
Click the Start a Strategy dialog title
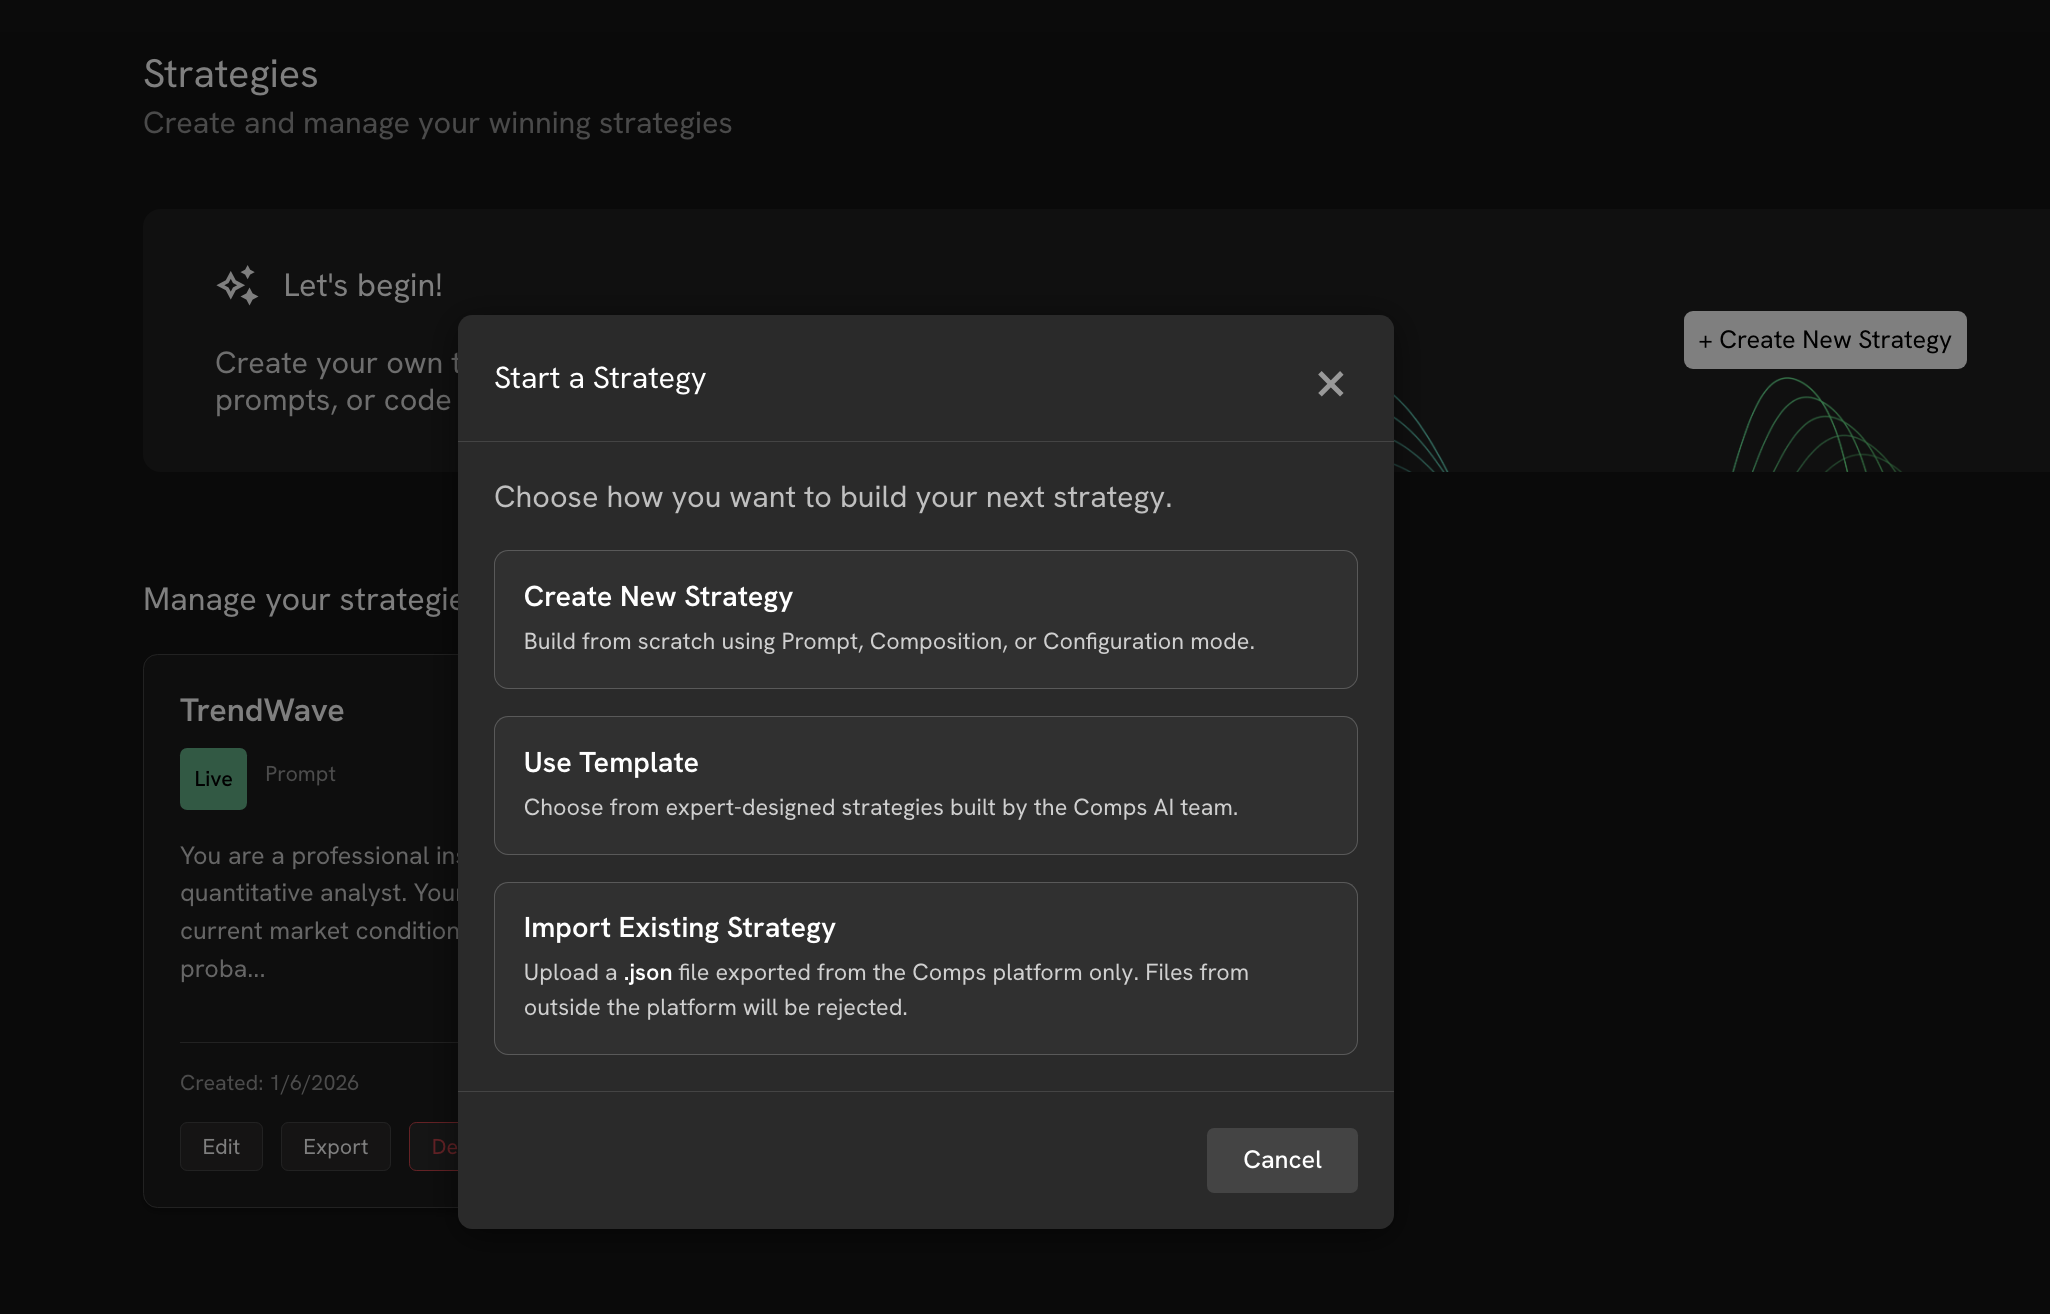point(600,378)
